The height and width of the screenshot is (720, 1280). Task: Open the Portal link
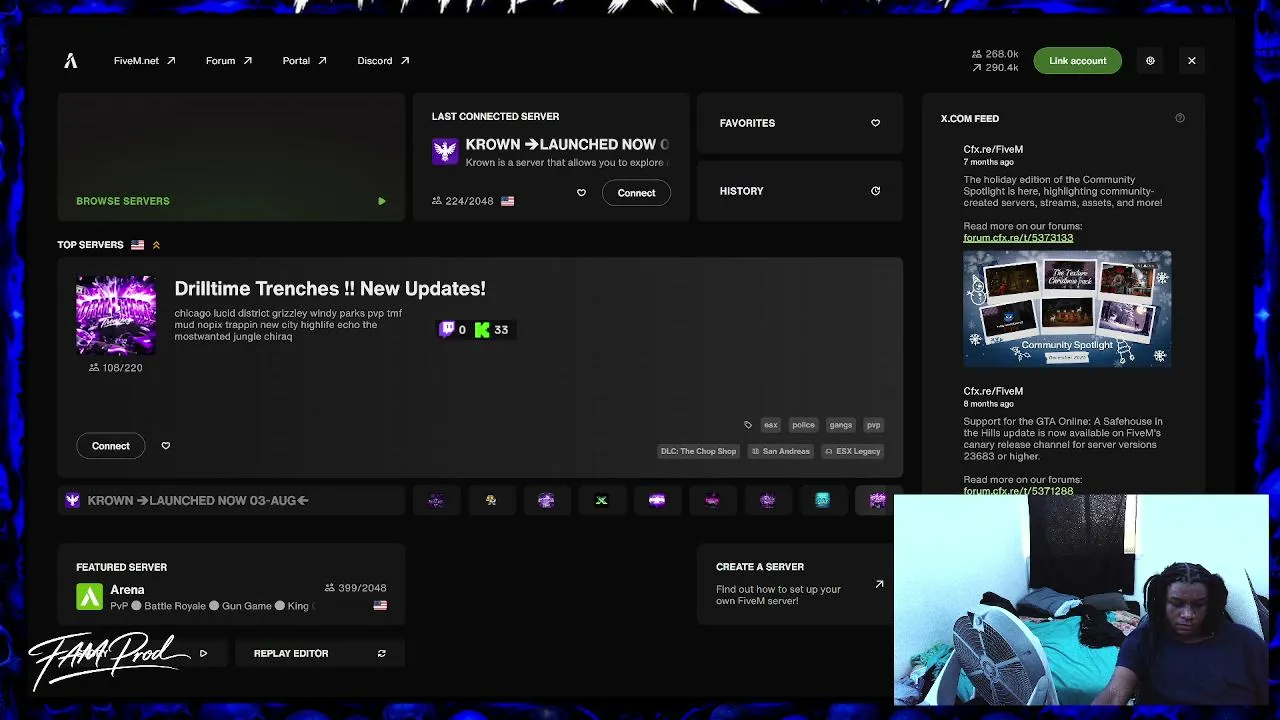(305, 61)
